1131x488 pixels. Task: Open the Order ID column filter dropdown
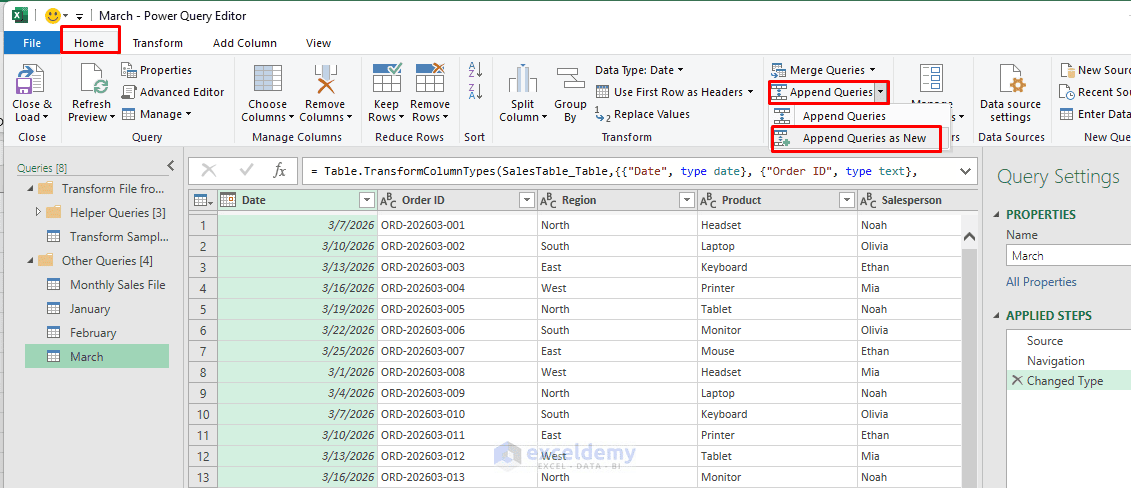point(527,200)
